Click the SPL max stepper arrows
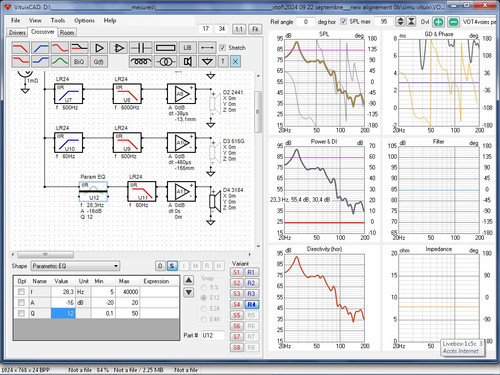Image resolution: width=500 pixels, height=375 pixels. 400,22
